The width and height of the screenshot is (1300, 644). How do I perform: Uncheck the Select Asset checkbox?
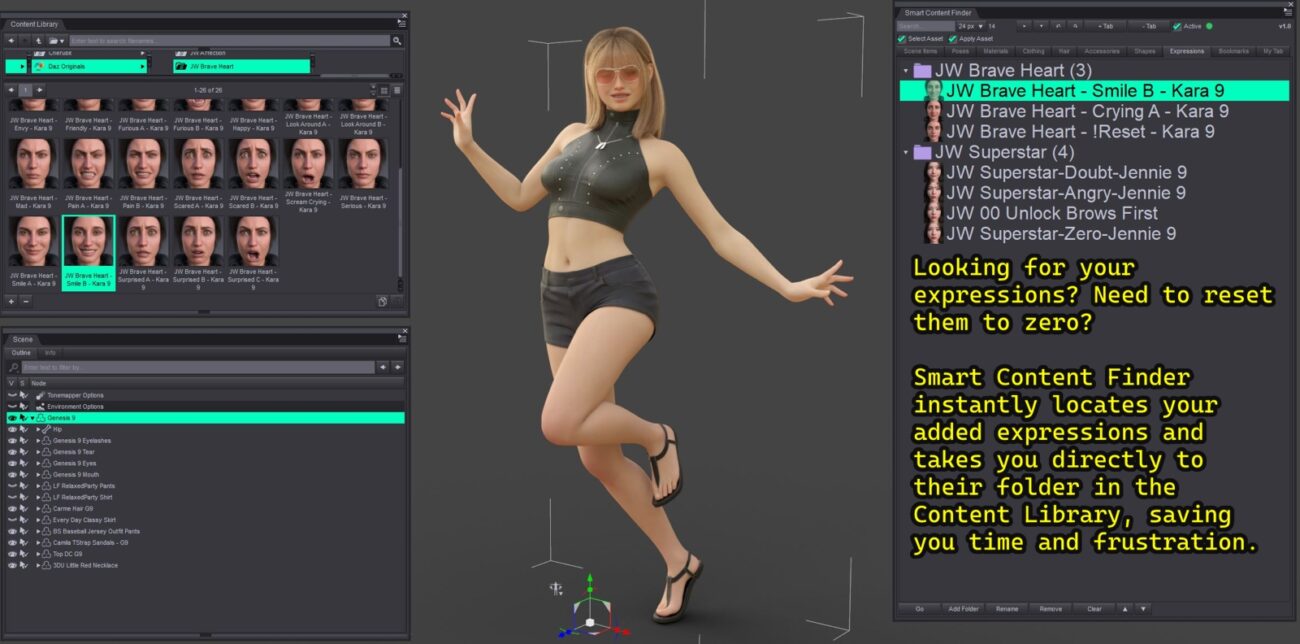[901, 39]
